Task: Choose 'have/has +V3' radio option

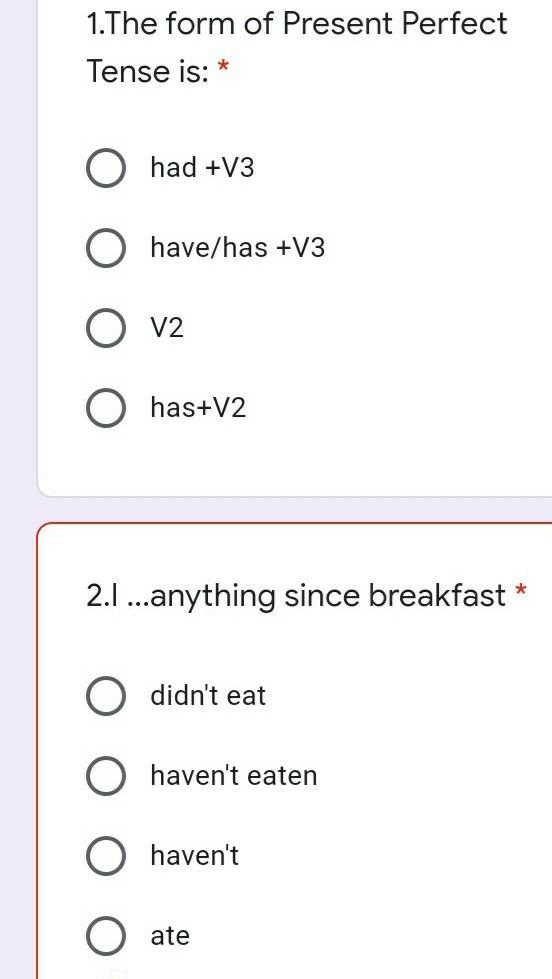Action: (x=106, y=248)
